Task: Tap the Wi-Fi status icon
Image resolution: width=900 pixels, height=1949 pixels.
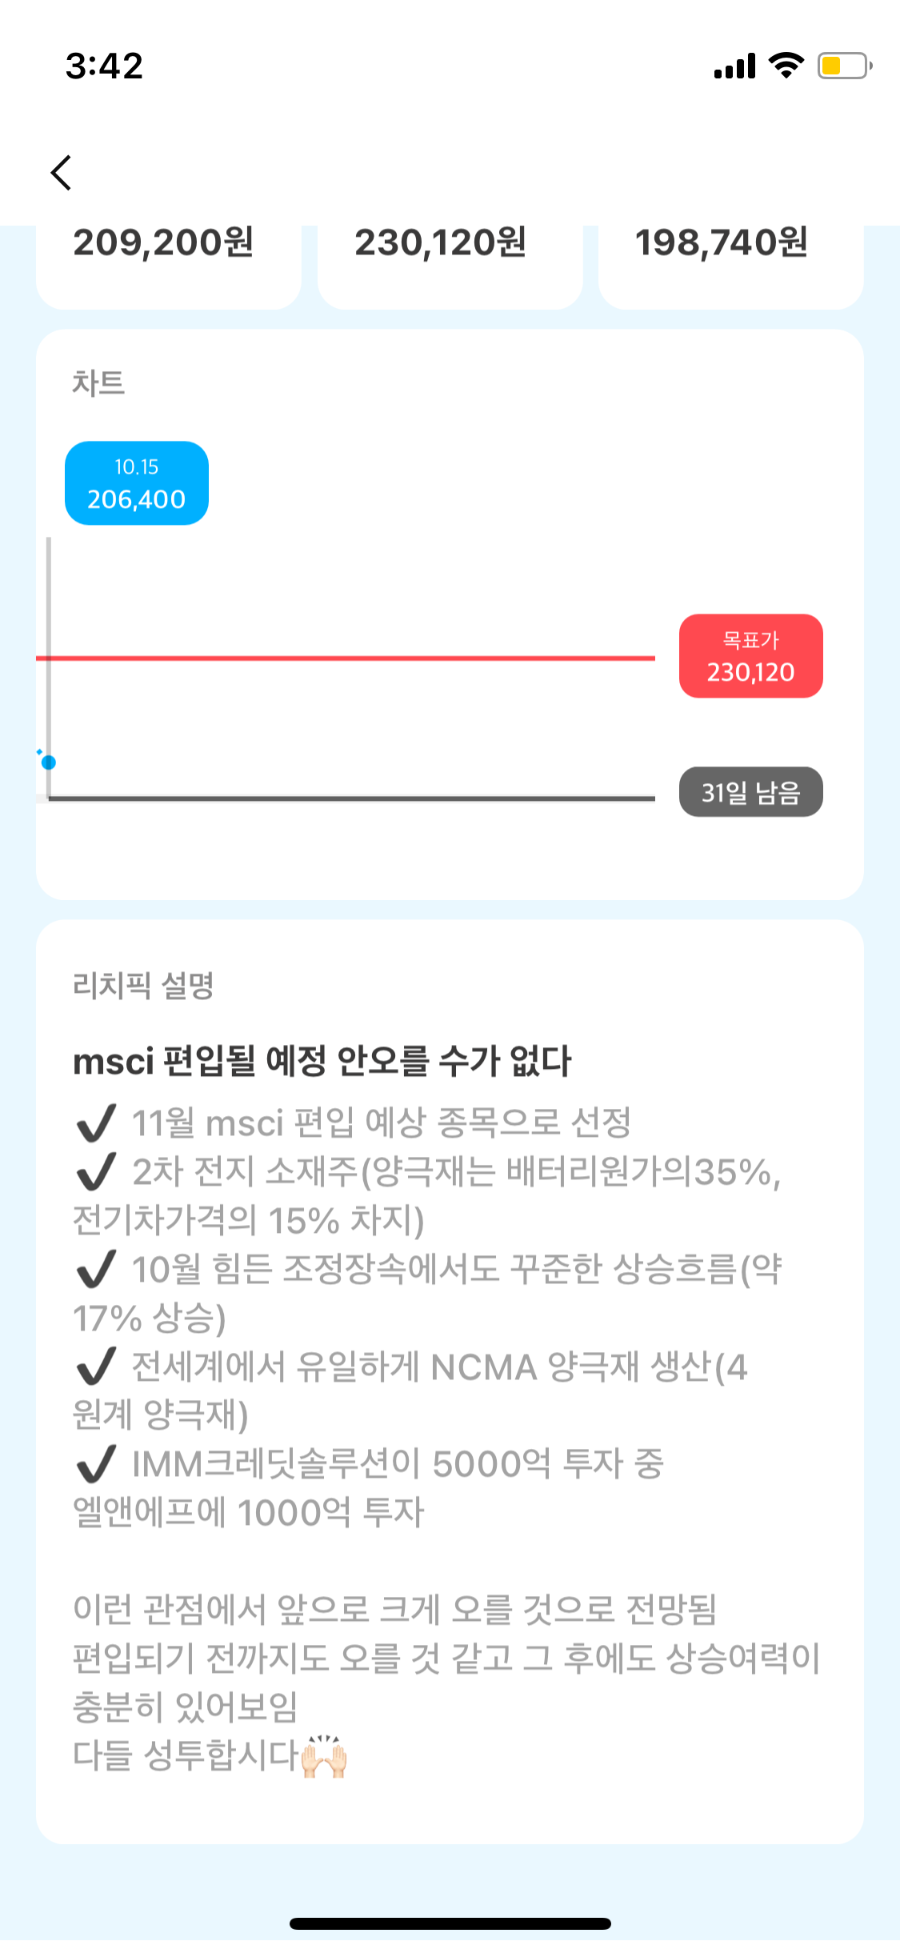Action: click(x=787, y=66)
